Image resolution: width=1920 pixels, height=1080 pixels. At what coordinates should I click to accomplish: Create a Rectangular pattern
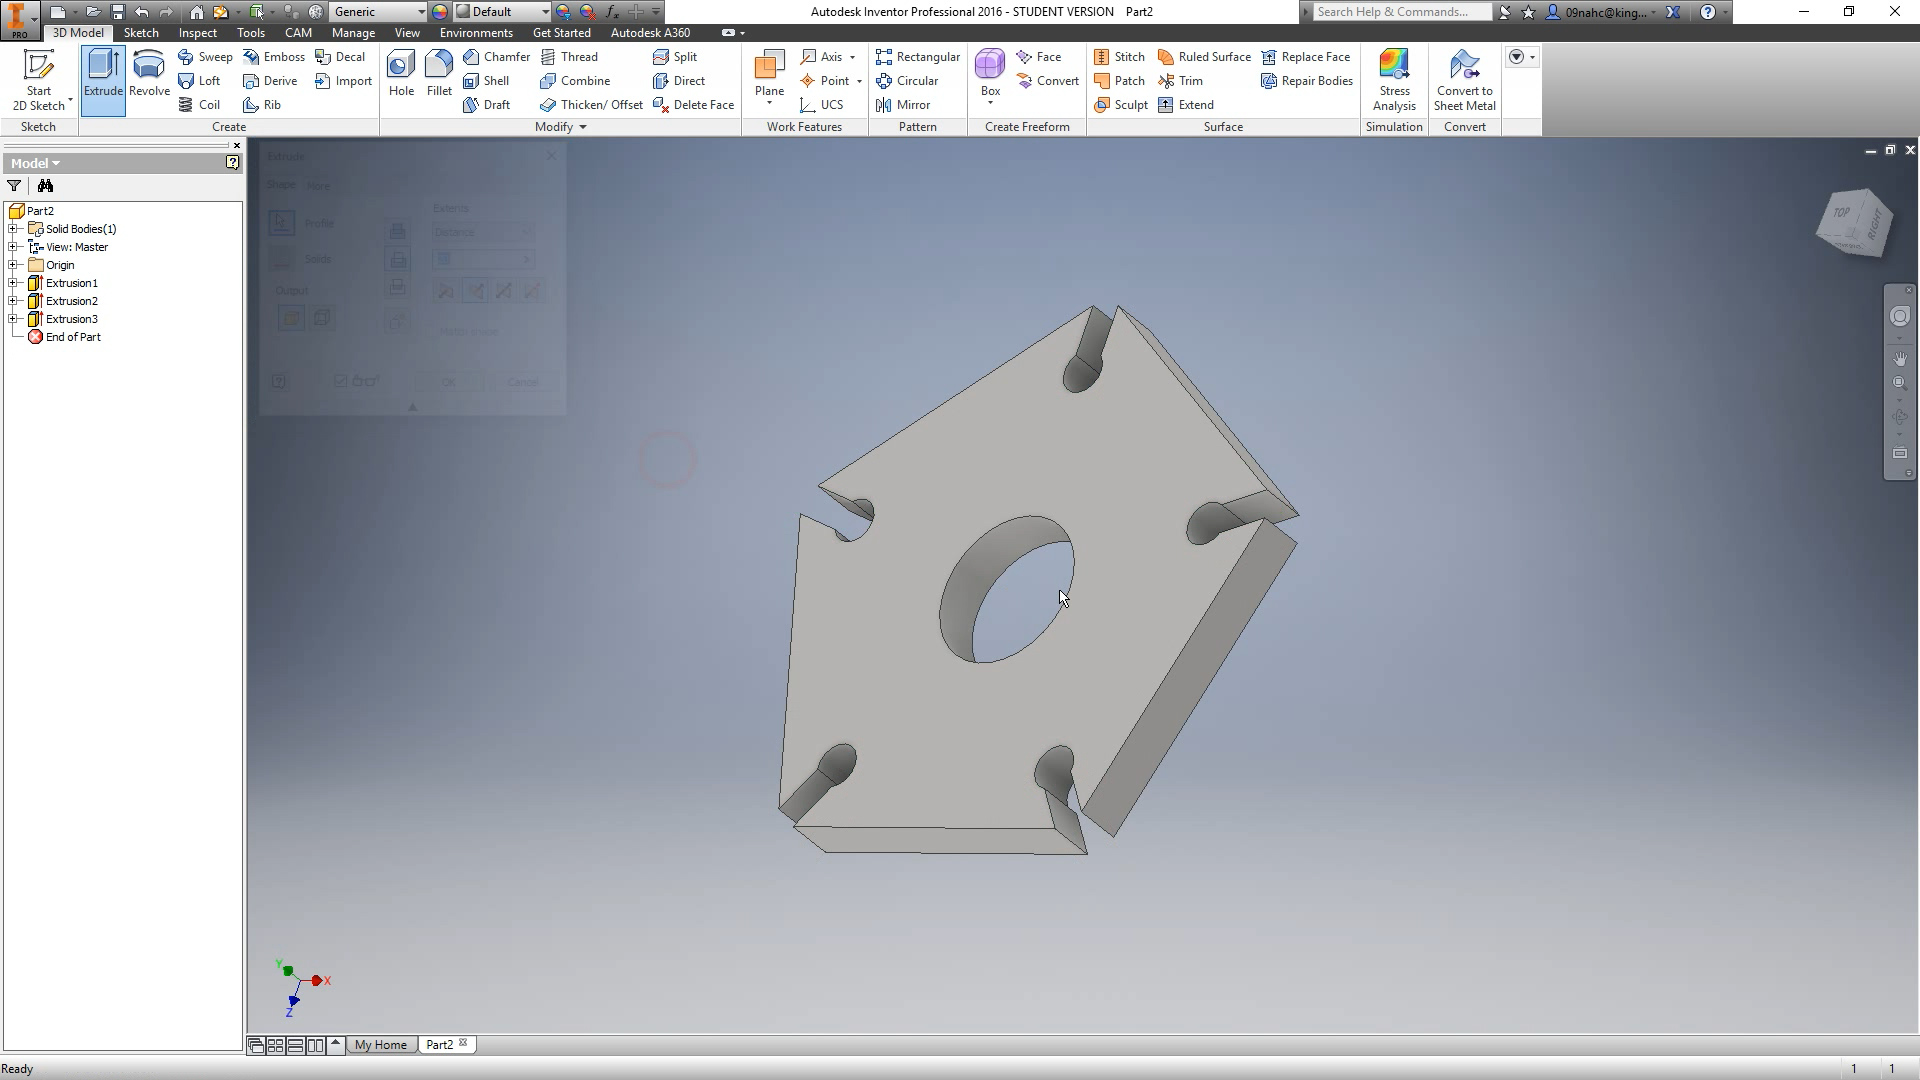pos(918,57)
